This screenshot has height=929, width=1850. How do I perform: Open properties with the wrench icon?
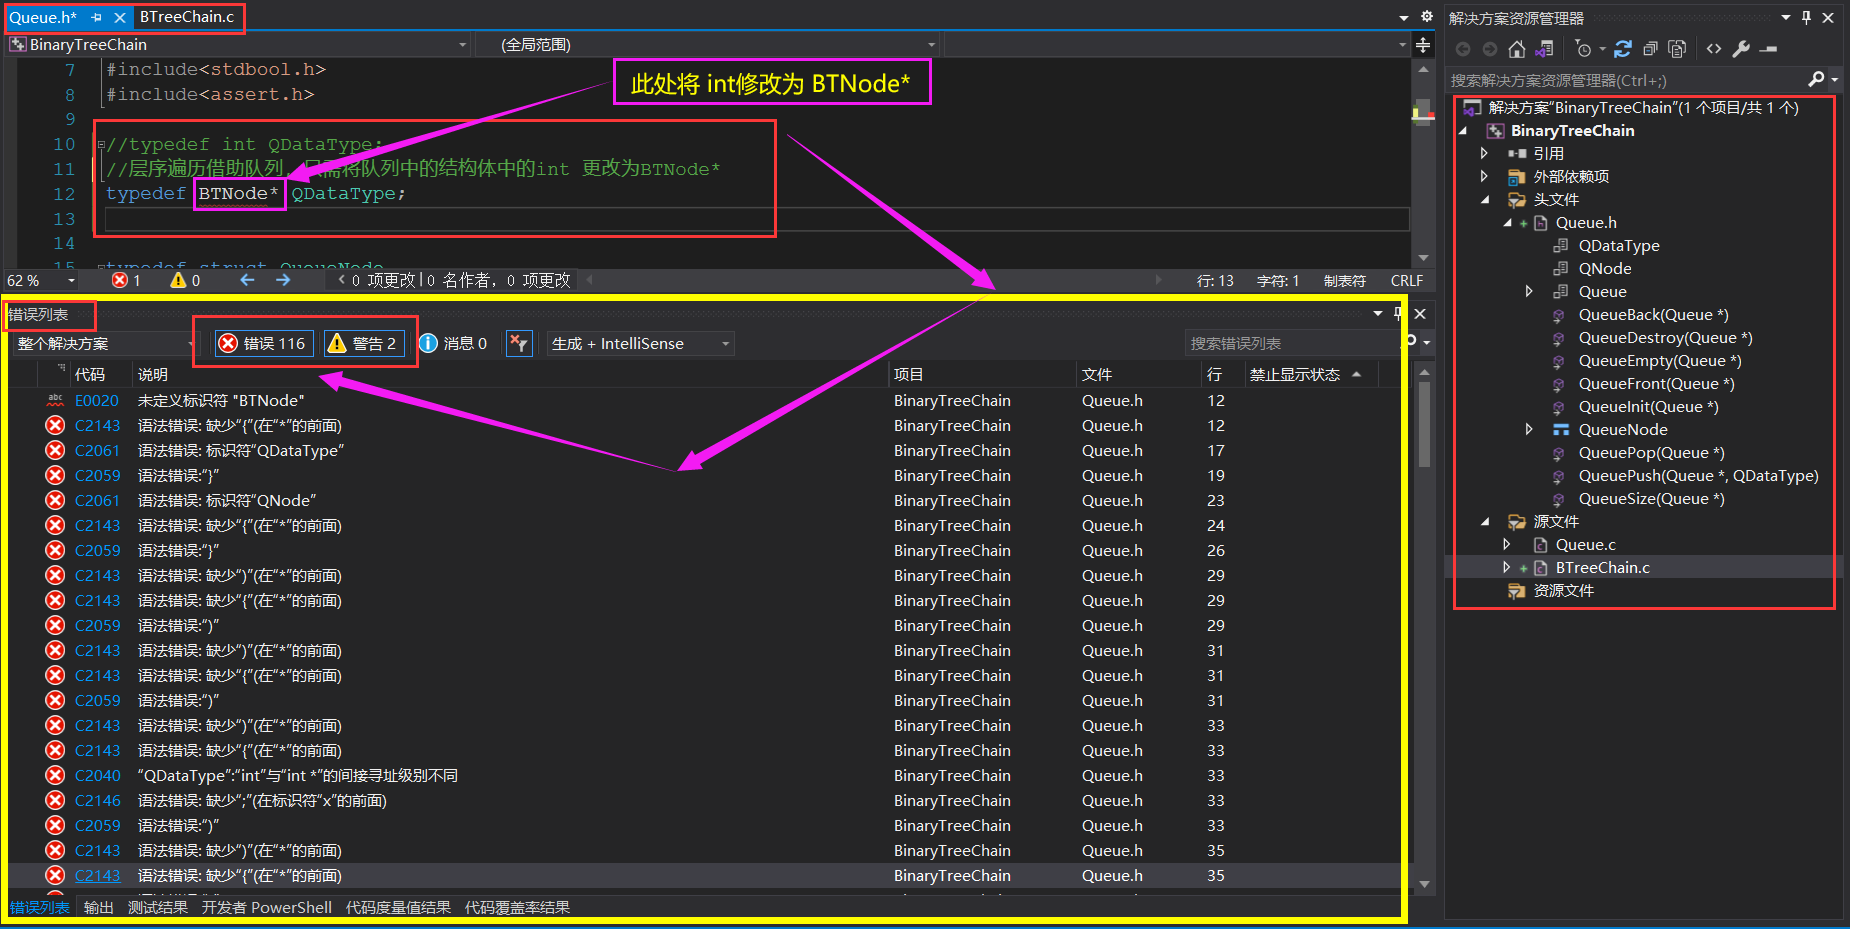(x=1741, y=49)
